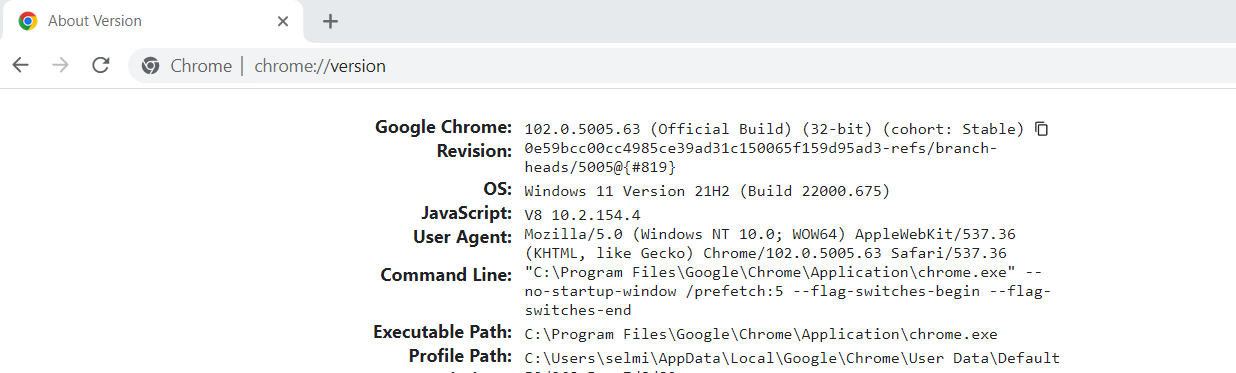This screenshot has width=1236, height=373.
Task: Click the Chrome favicon on the About Version tab
Action: point(28,21)
